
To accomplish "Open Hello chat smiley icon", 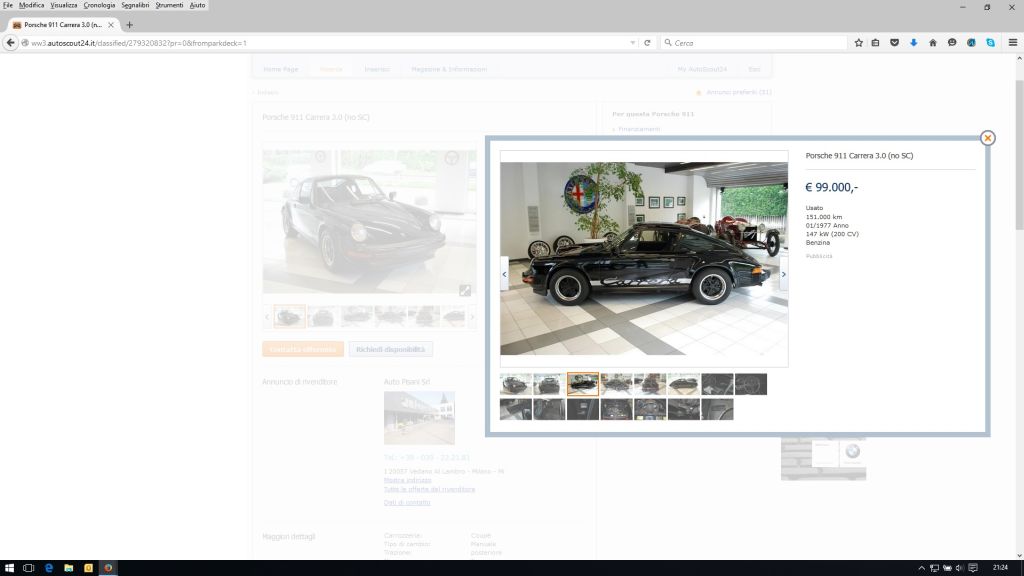I will click(952, 42).
